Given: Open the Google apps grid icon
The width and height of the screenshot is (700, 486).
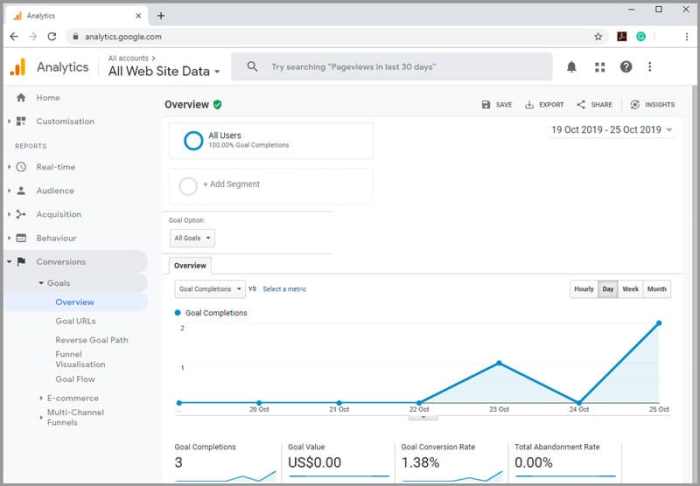Looking at the screenshot, I should coord(600,67).
